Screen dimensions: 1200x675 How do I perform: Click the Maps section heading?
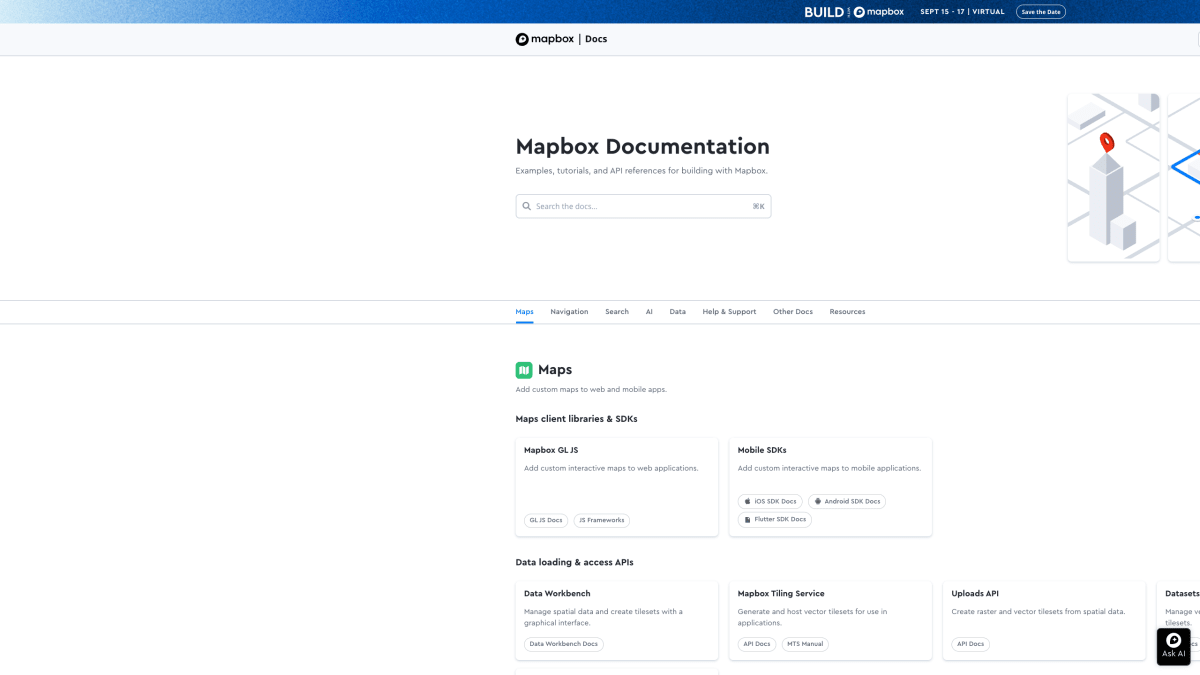[555, 370]
